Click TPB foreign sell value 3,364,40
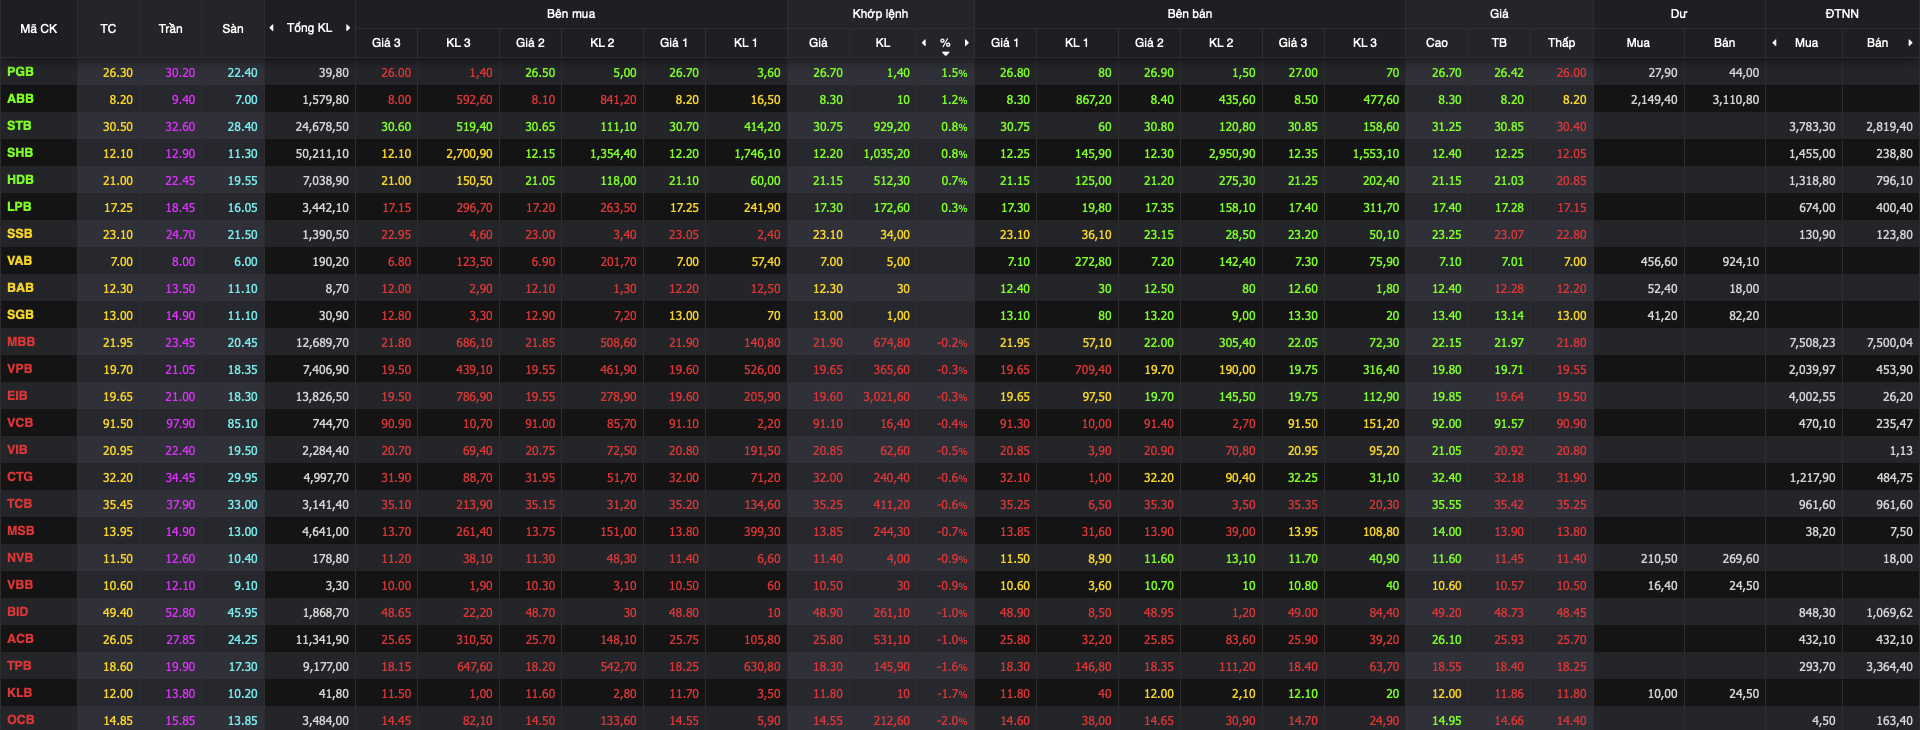The image size is (1920, 730). [x=1889, y=667]
